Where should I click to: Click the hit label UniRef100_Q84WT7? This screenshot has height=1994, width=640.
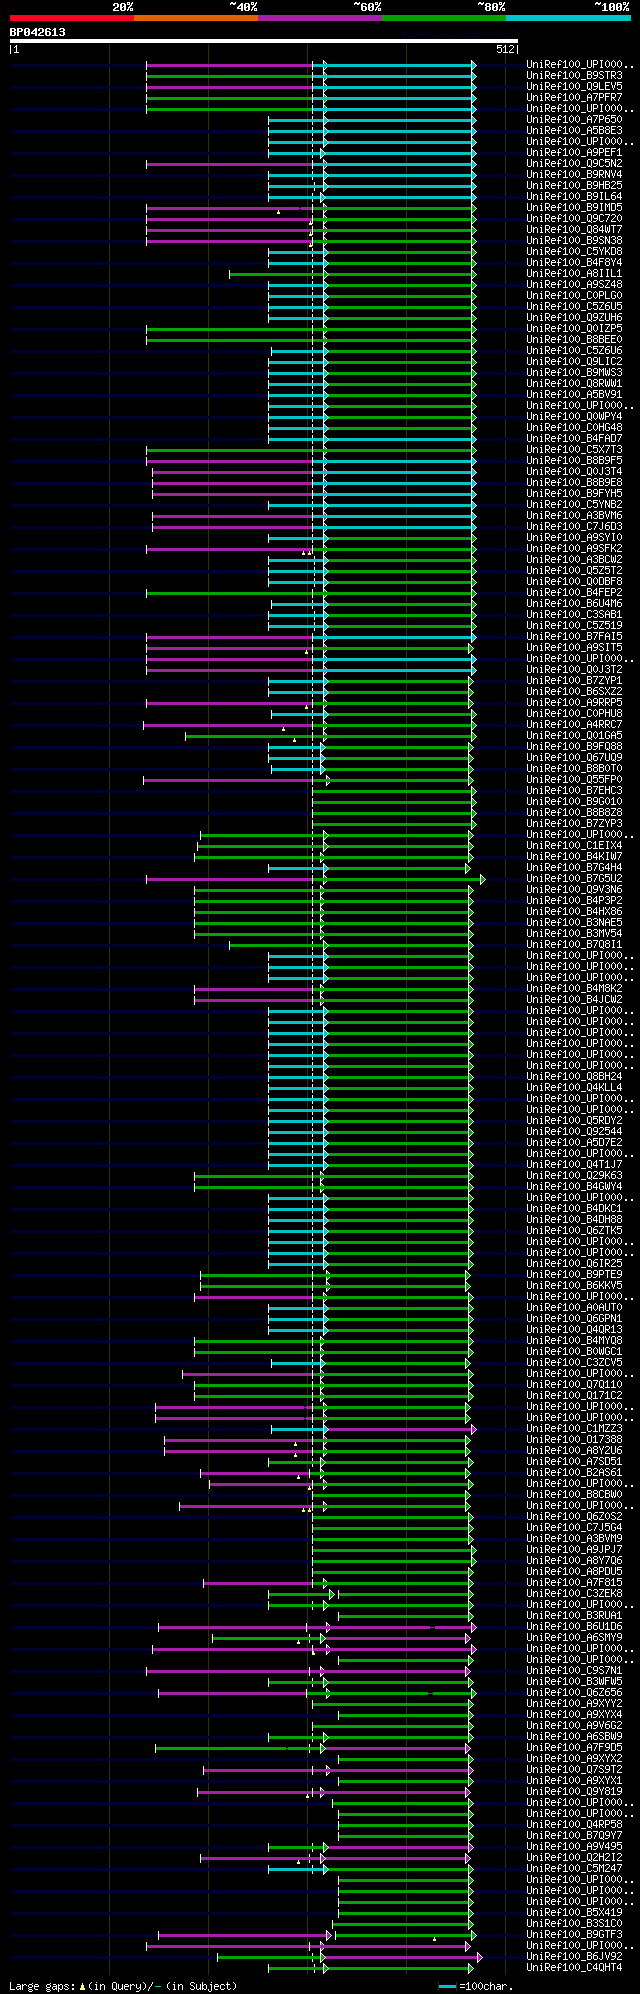tap(574, 230)
